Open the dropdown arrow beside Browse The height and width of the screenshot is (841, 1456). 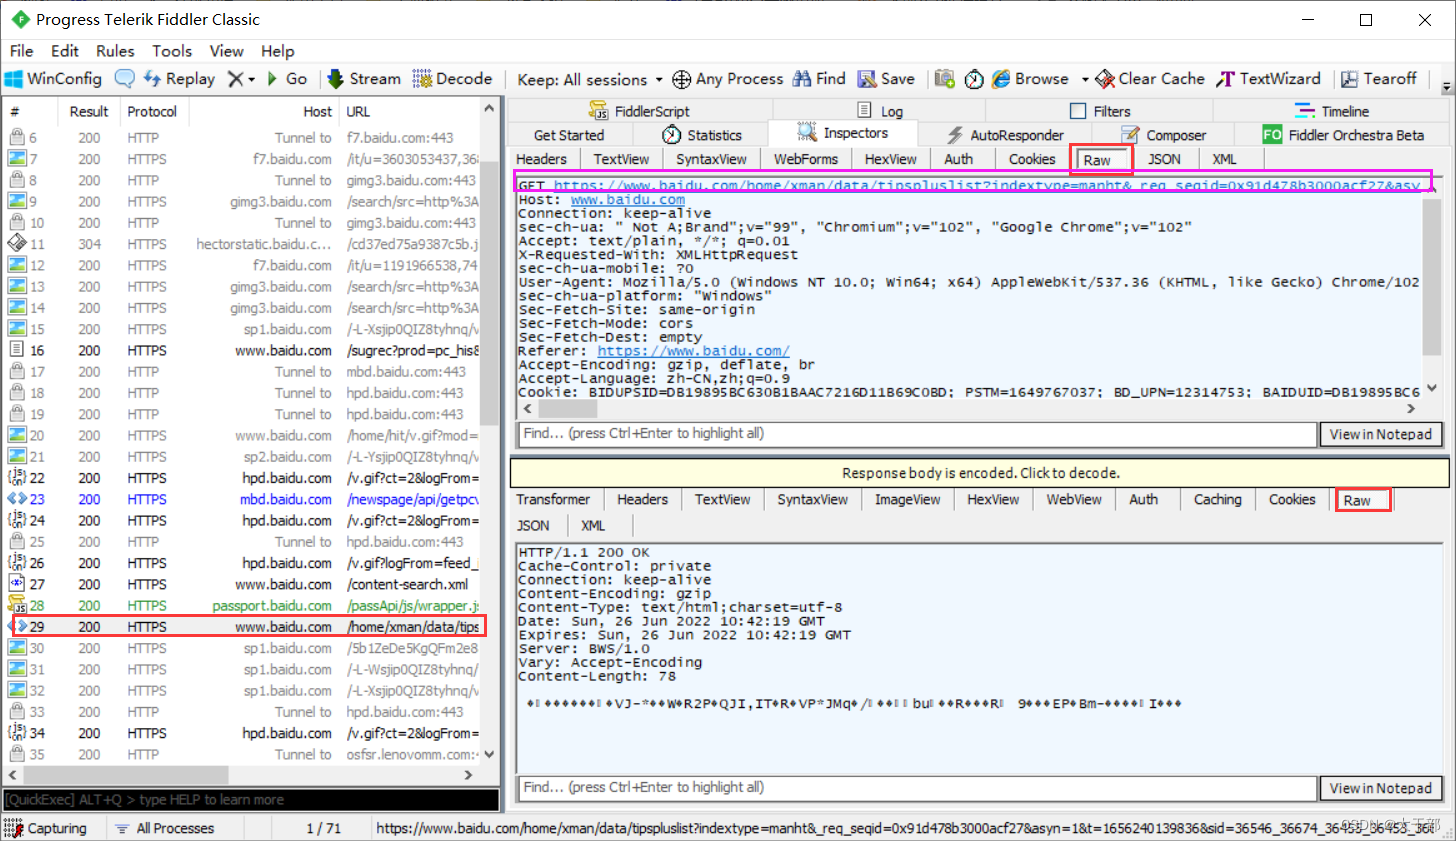click(1085, 80)
